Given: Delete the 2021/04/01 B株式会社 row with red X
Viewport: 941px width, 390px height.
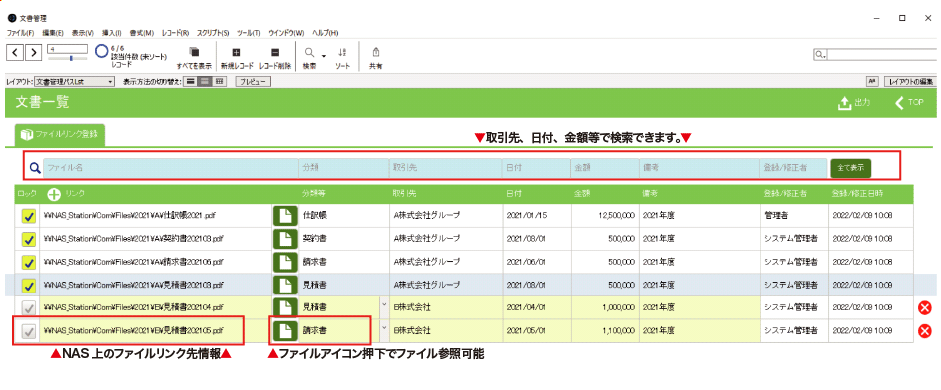Looking at the screenshot, I should (x=925, y=308).
